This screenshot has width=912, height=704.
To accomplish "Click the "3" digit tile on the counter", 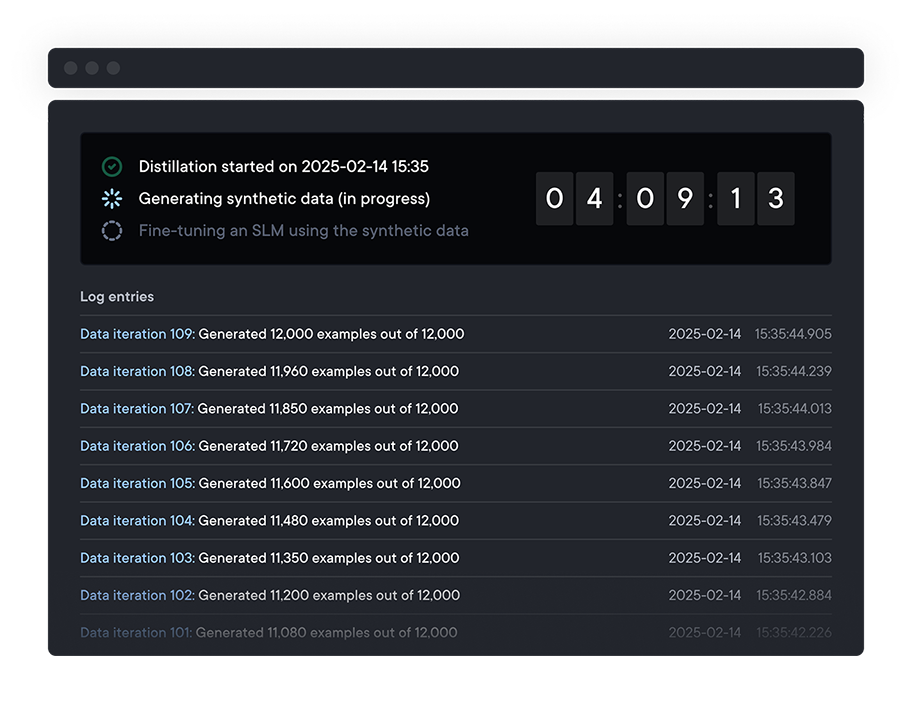I will (x=776, y=198).
